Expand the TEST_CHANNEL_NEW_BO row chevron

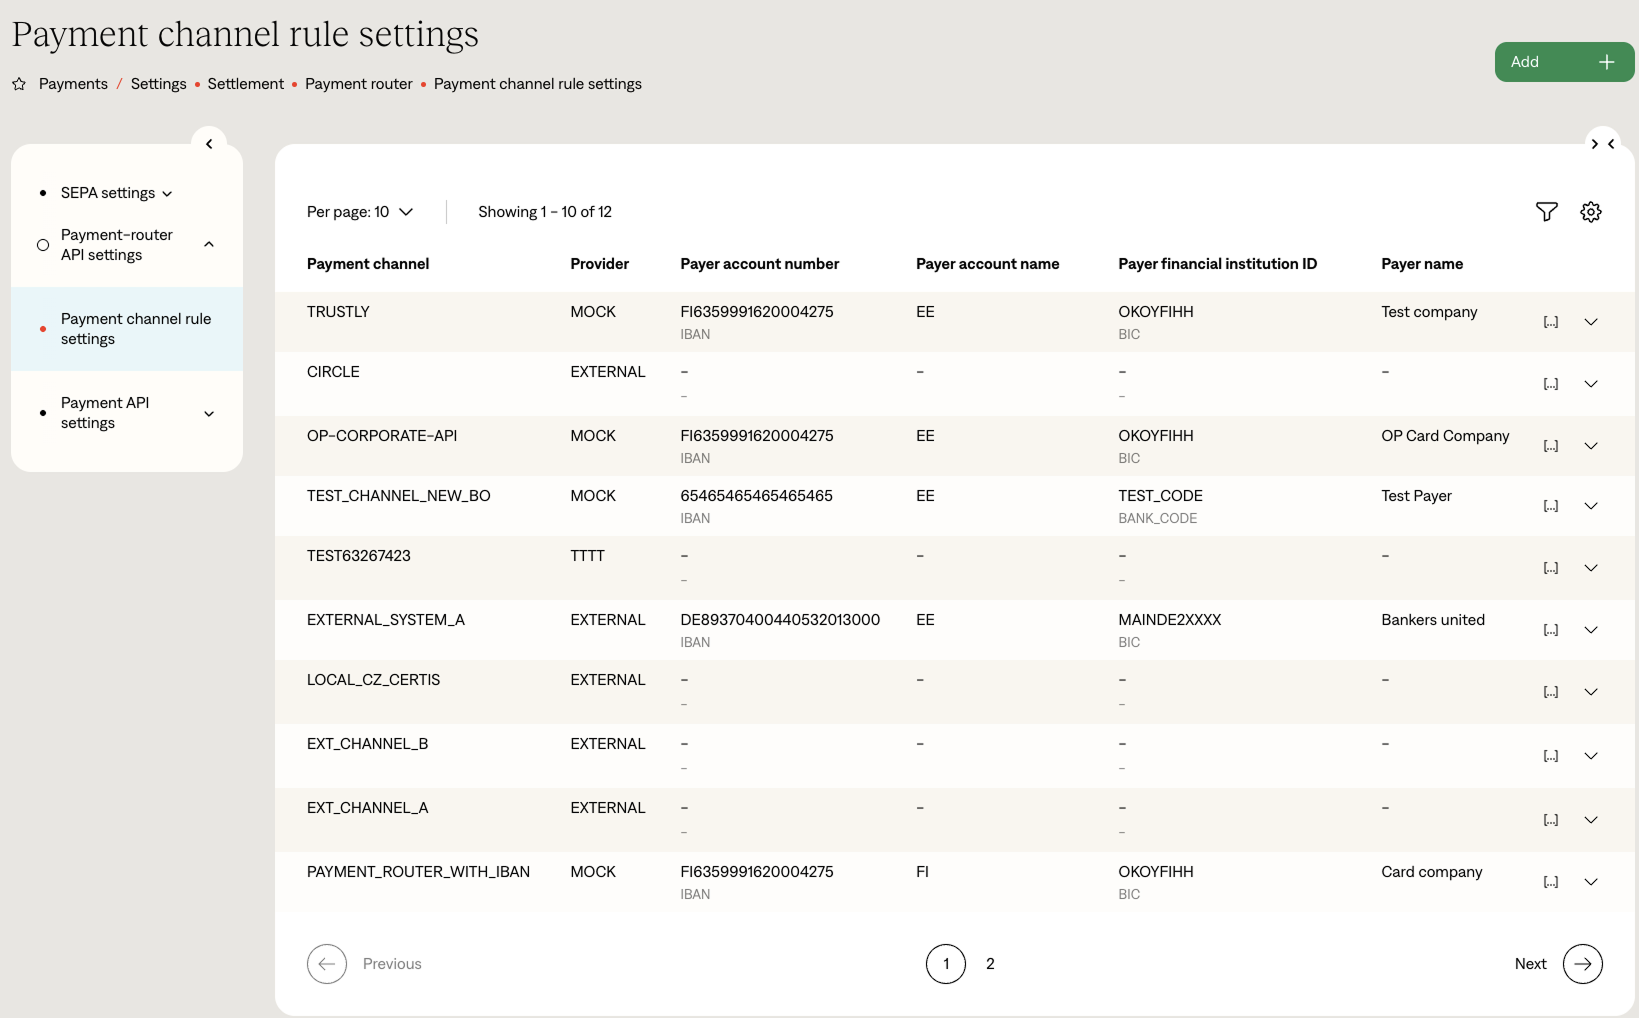point(1590,506)
